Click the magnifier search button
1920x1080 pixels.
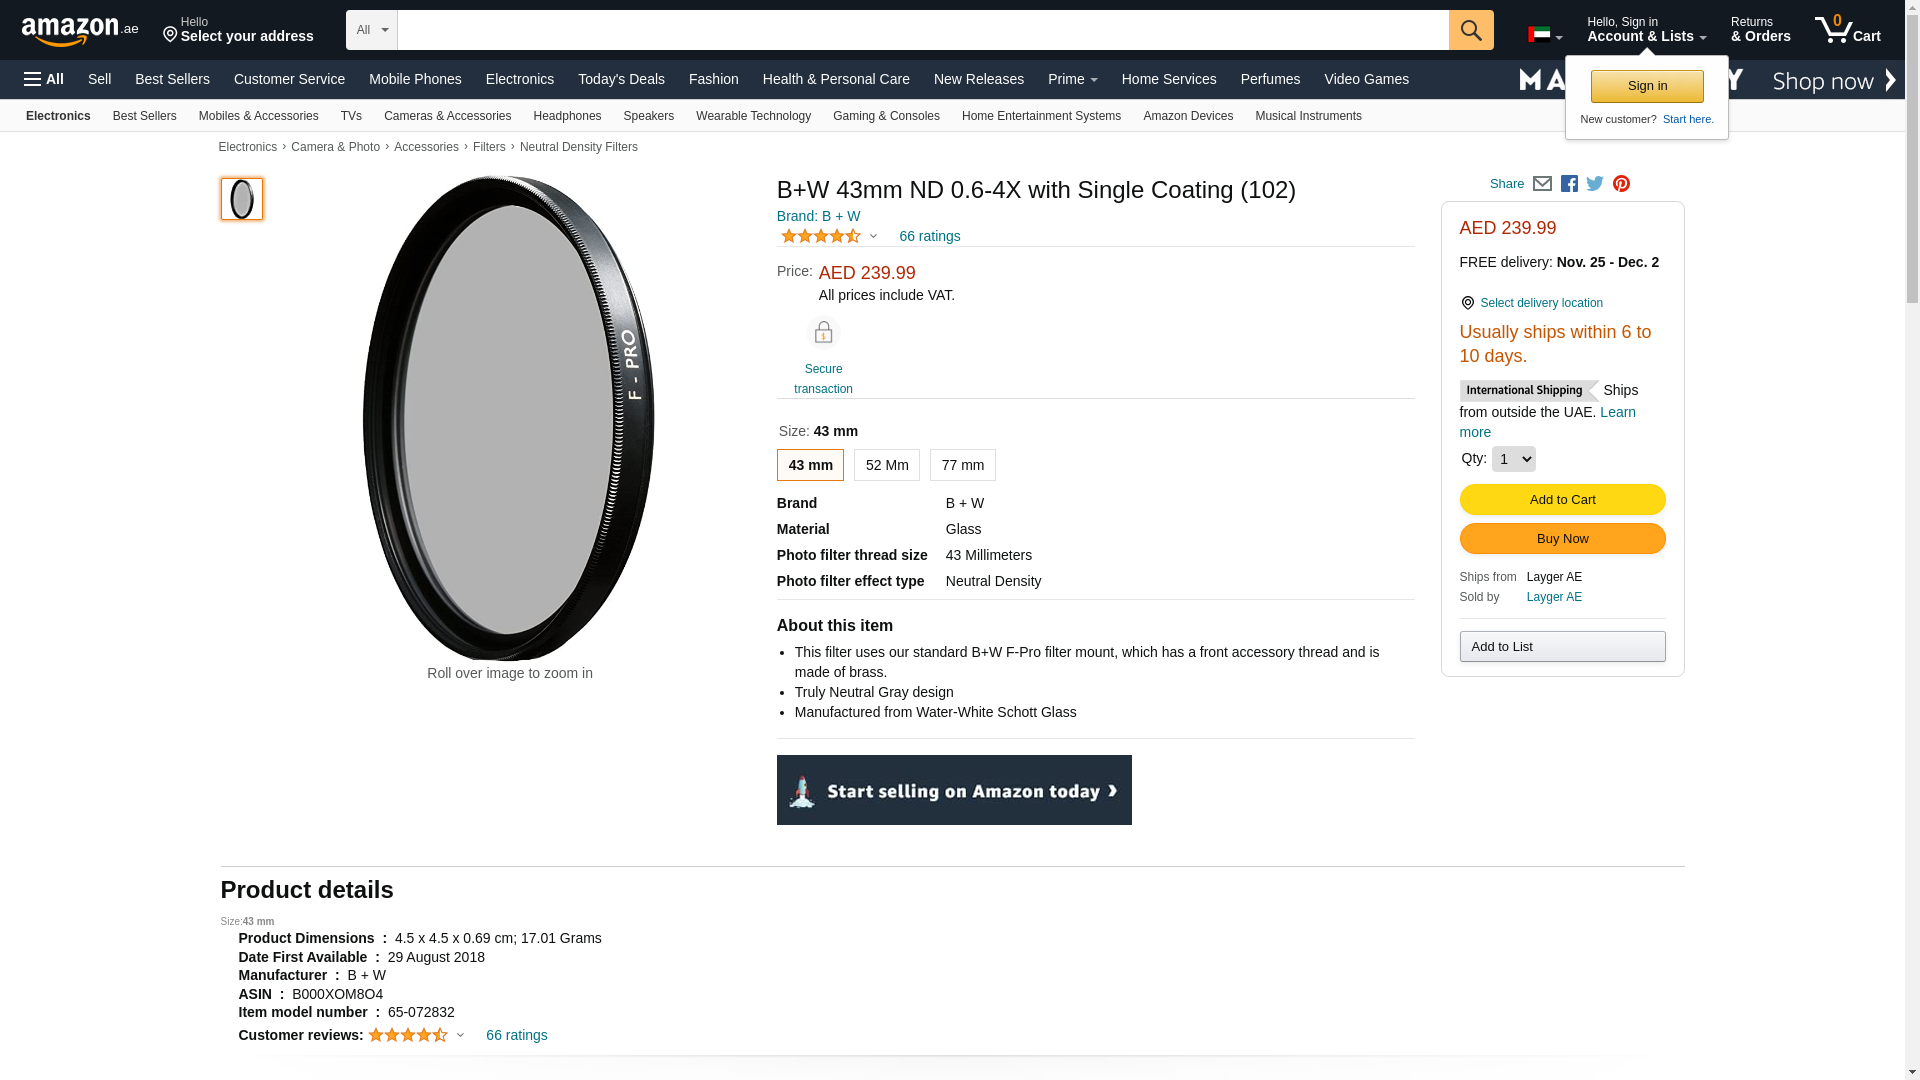click(x=1470, y=30)
